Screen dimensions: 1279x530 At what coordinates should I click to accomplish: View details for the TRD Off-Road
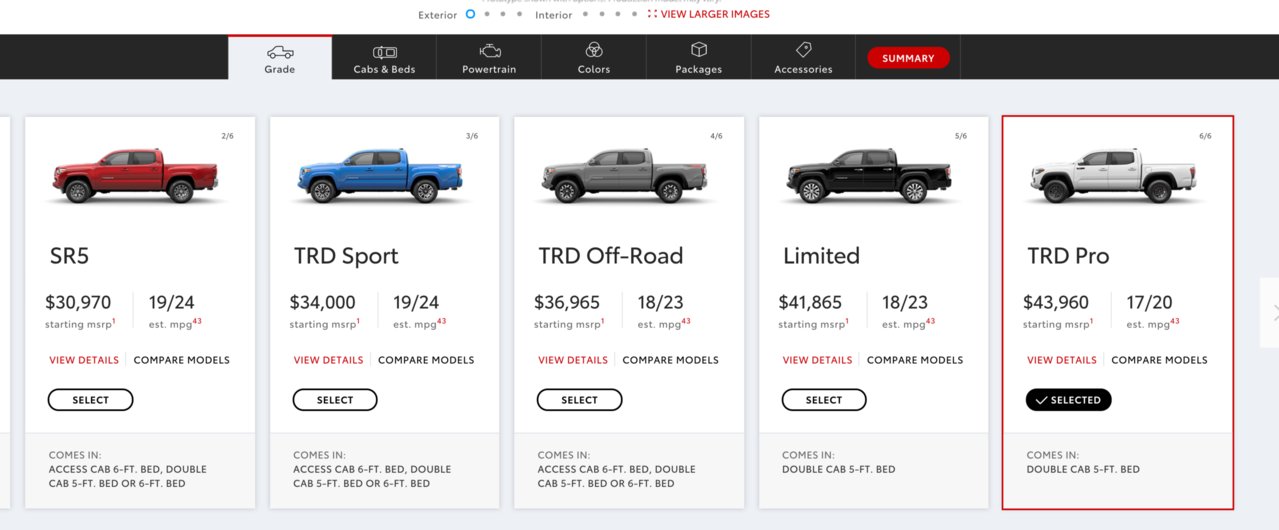pos(573,360)
